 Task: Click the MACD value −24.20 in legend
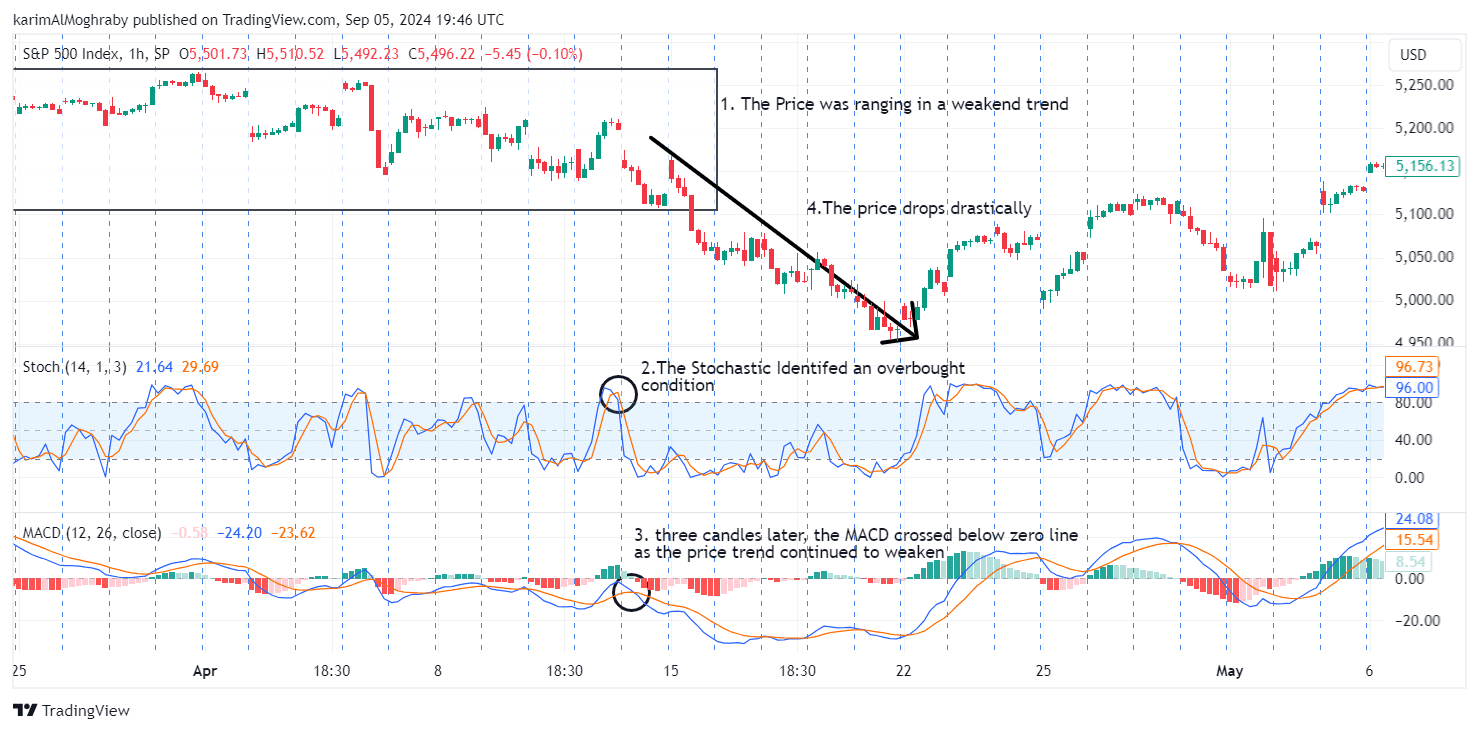[x=241, y=533]
